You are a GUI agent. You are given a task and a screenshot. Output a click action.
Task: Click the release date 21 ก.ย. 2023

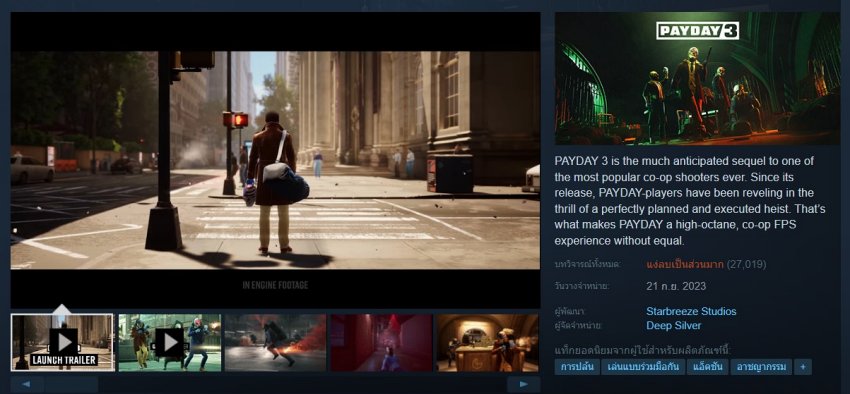677,286
